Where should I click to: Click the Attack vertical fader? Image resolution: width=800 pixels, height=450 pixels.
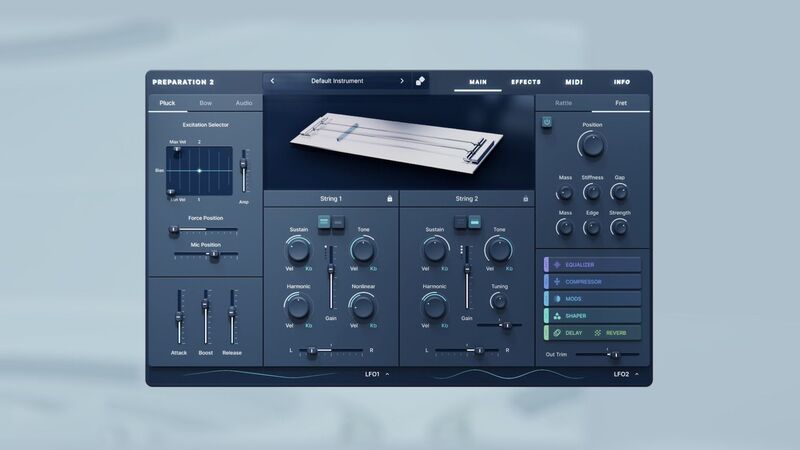click(179, 316)
